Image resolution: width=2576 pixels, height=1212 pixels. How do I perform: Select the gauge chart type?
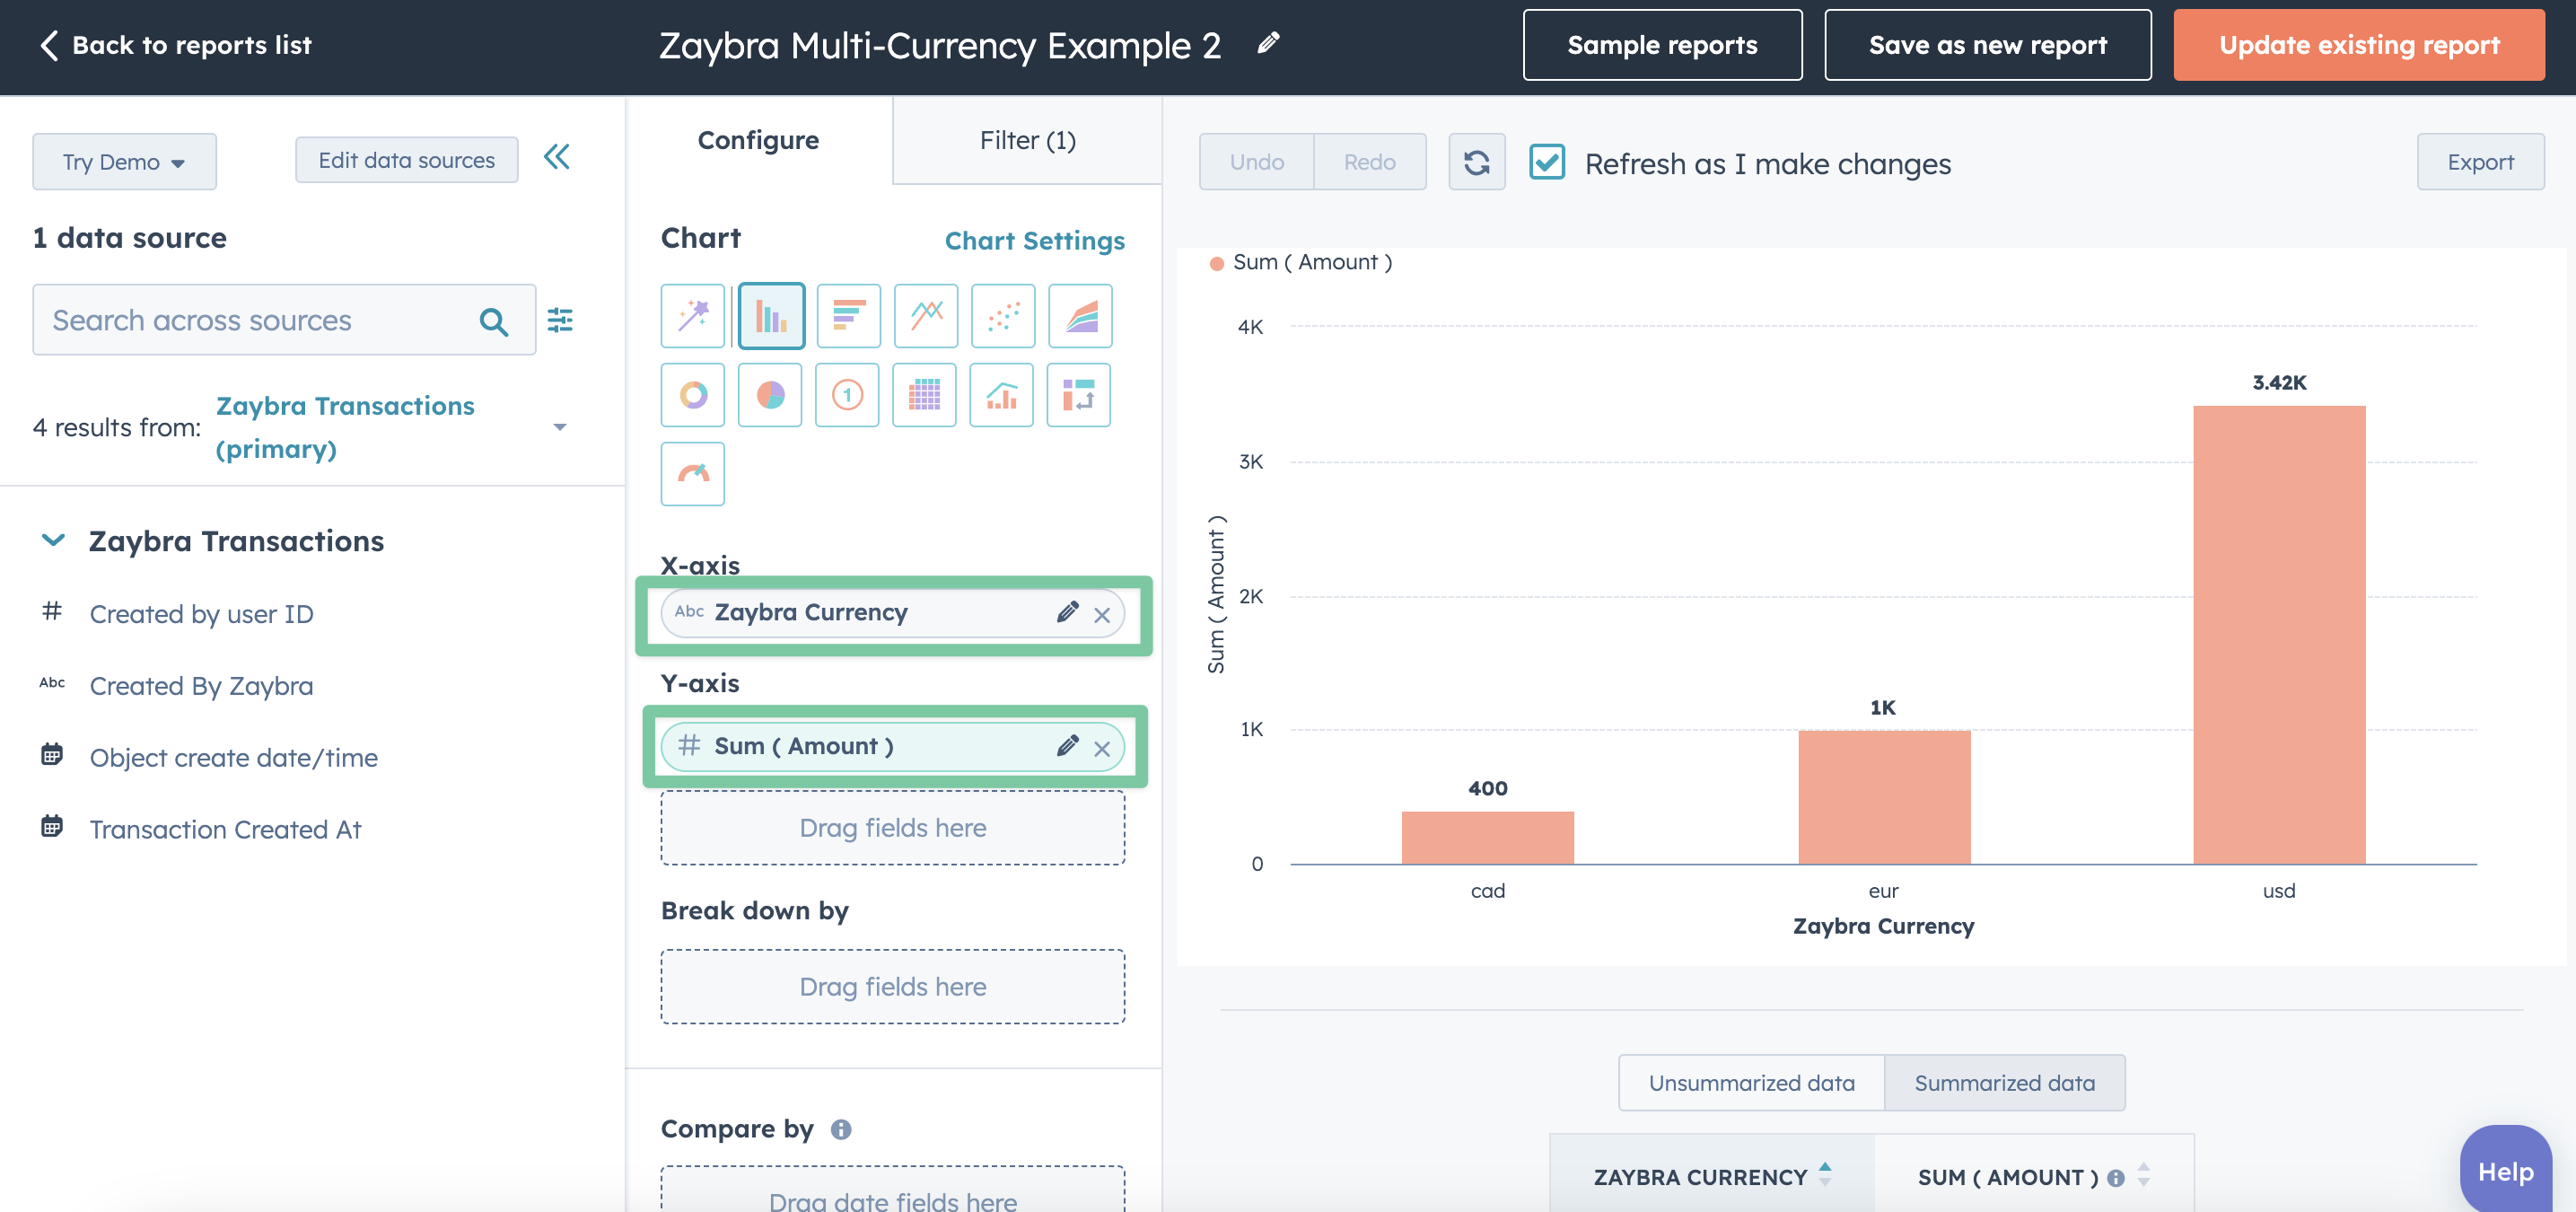point(692,474)
